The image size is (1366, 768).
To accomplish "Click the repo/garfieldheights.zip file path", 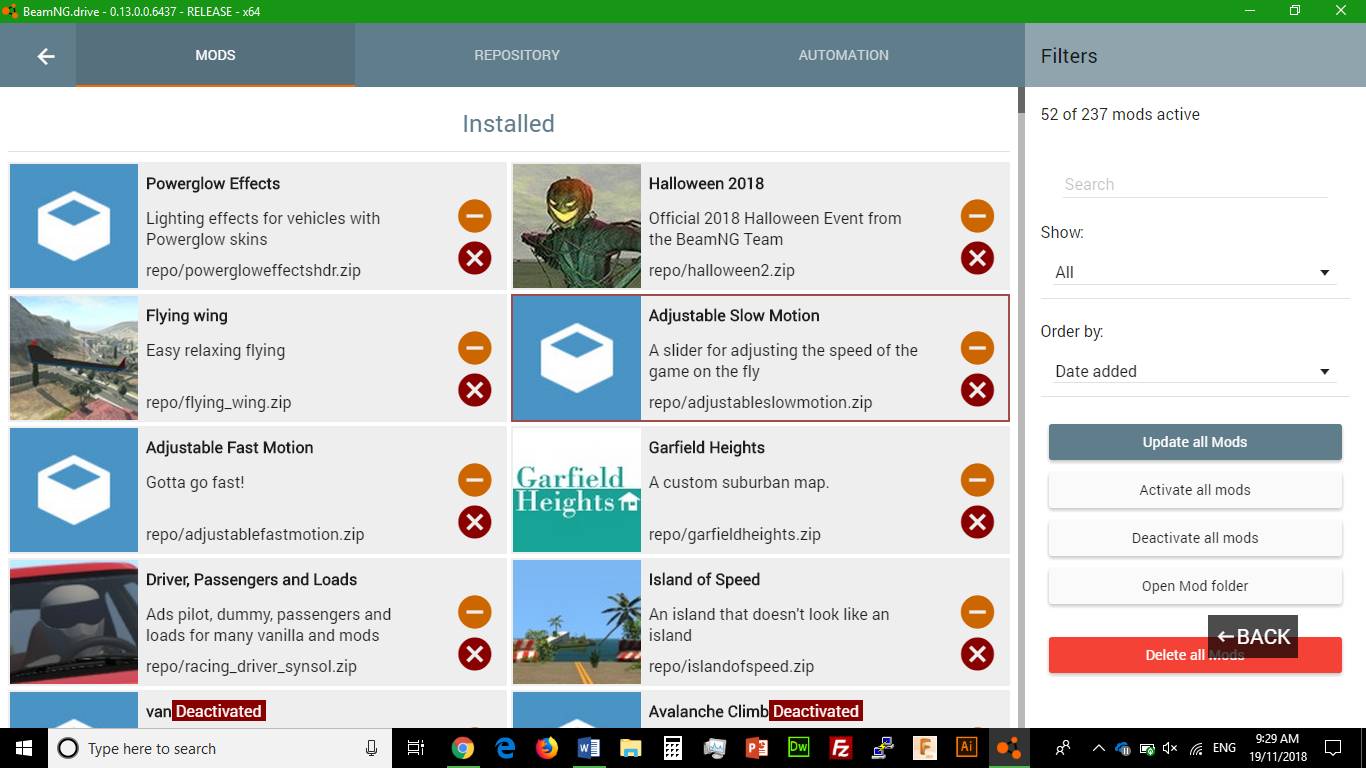I will pyautogui.click(x=735, y=535).
